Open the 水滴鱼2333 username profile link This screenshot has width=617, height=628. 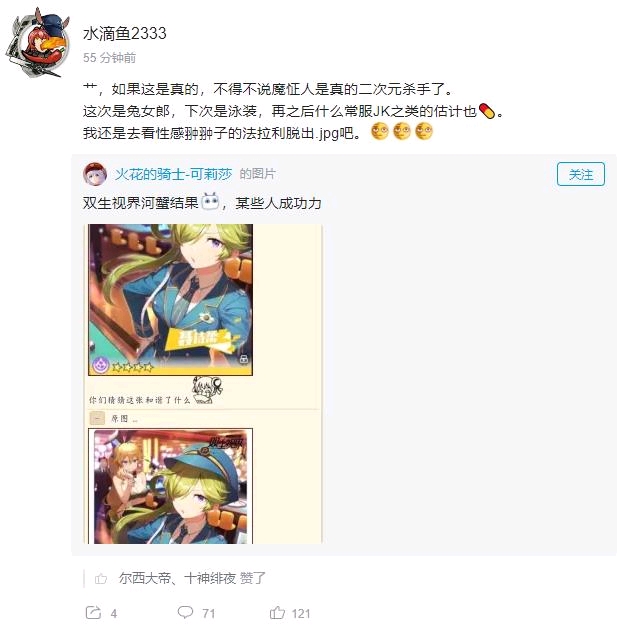coord(125,33)
